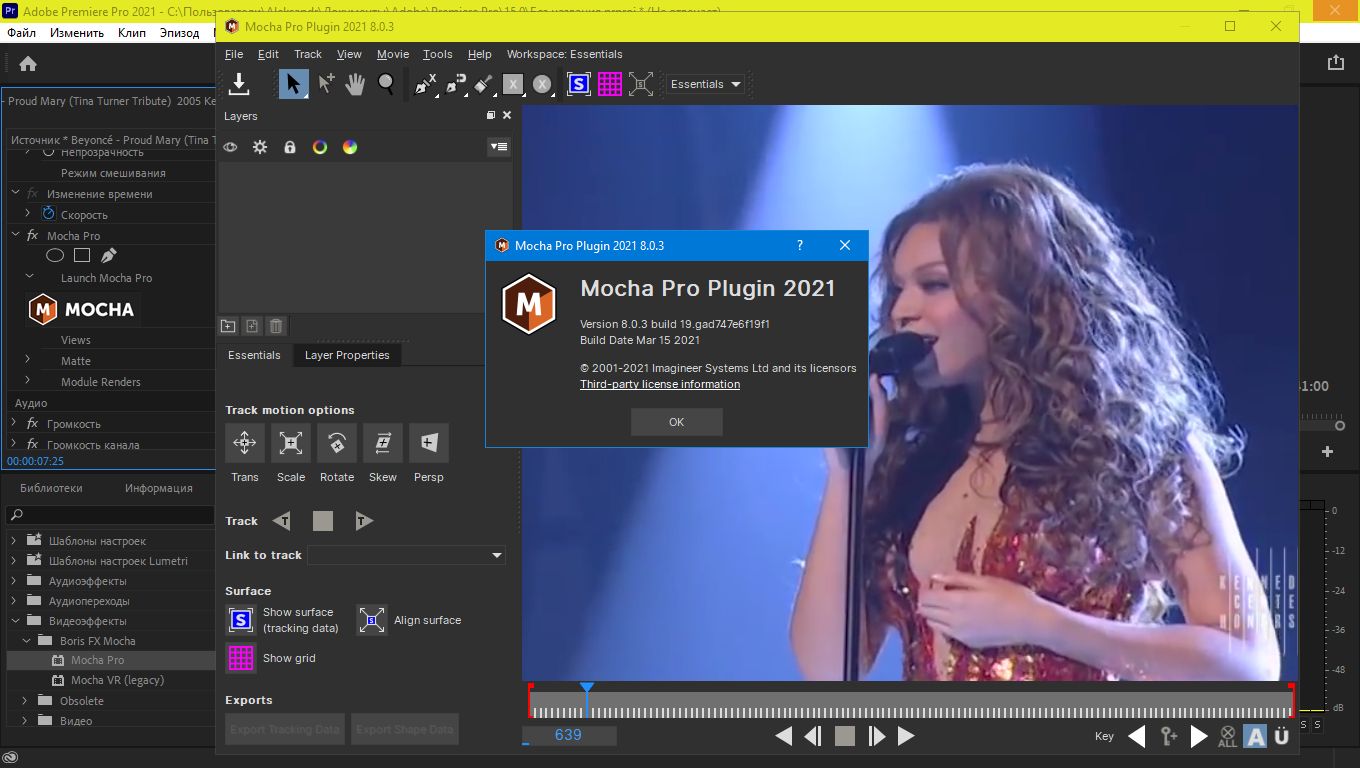
Task: Toggle Show Planar Surface toolbar icon
Action: tap(579, 84)
